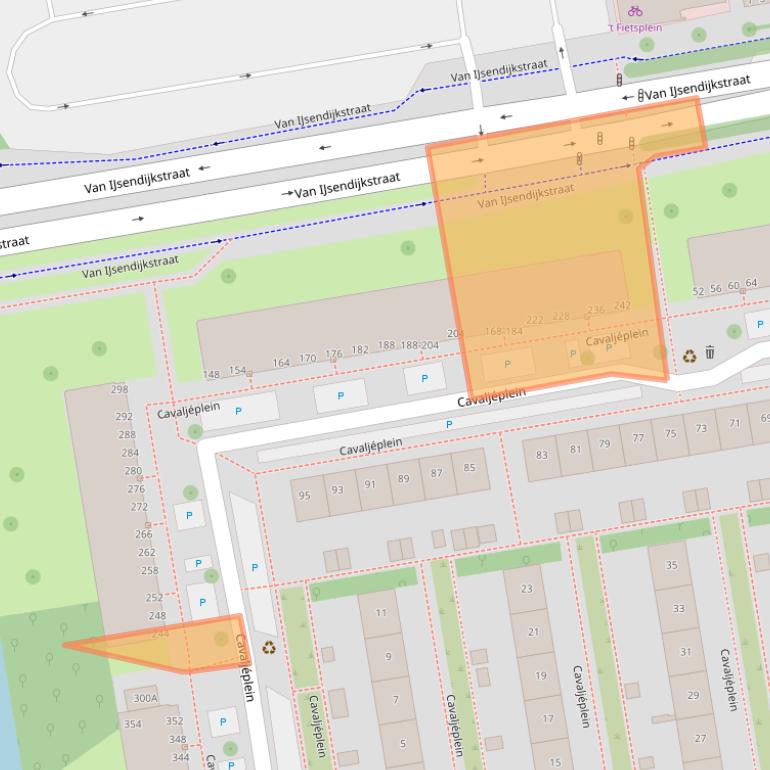
Task: Click parking icon on the Cavaljéplein road strip
Action: pyautogui.click(x=448, y=425)
